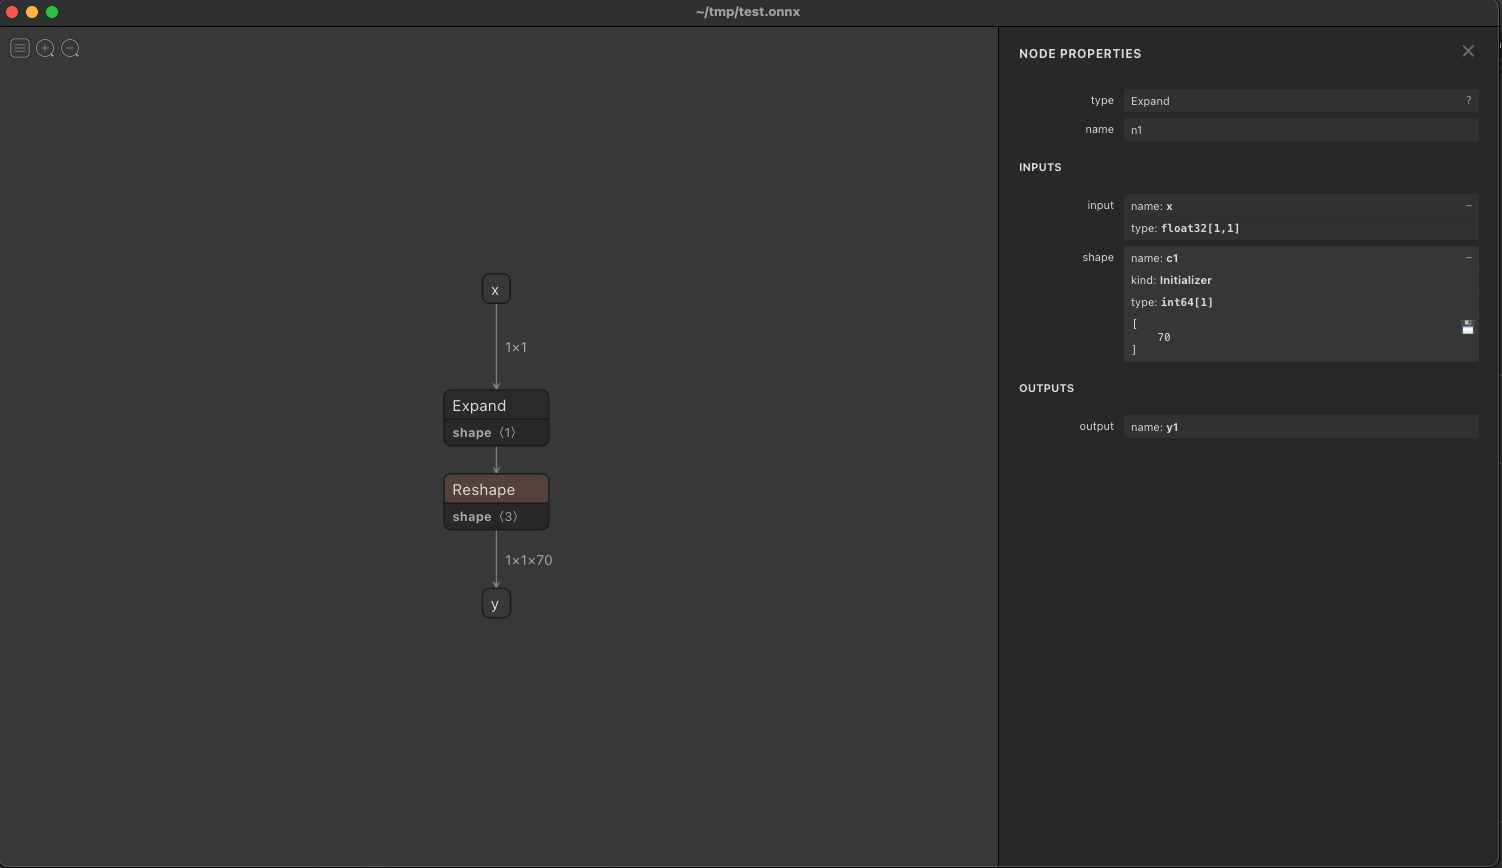Open Expand operator documentation via the ? icon
This screenshot has height=868, width=1502.
1468,100
